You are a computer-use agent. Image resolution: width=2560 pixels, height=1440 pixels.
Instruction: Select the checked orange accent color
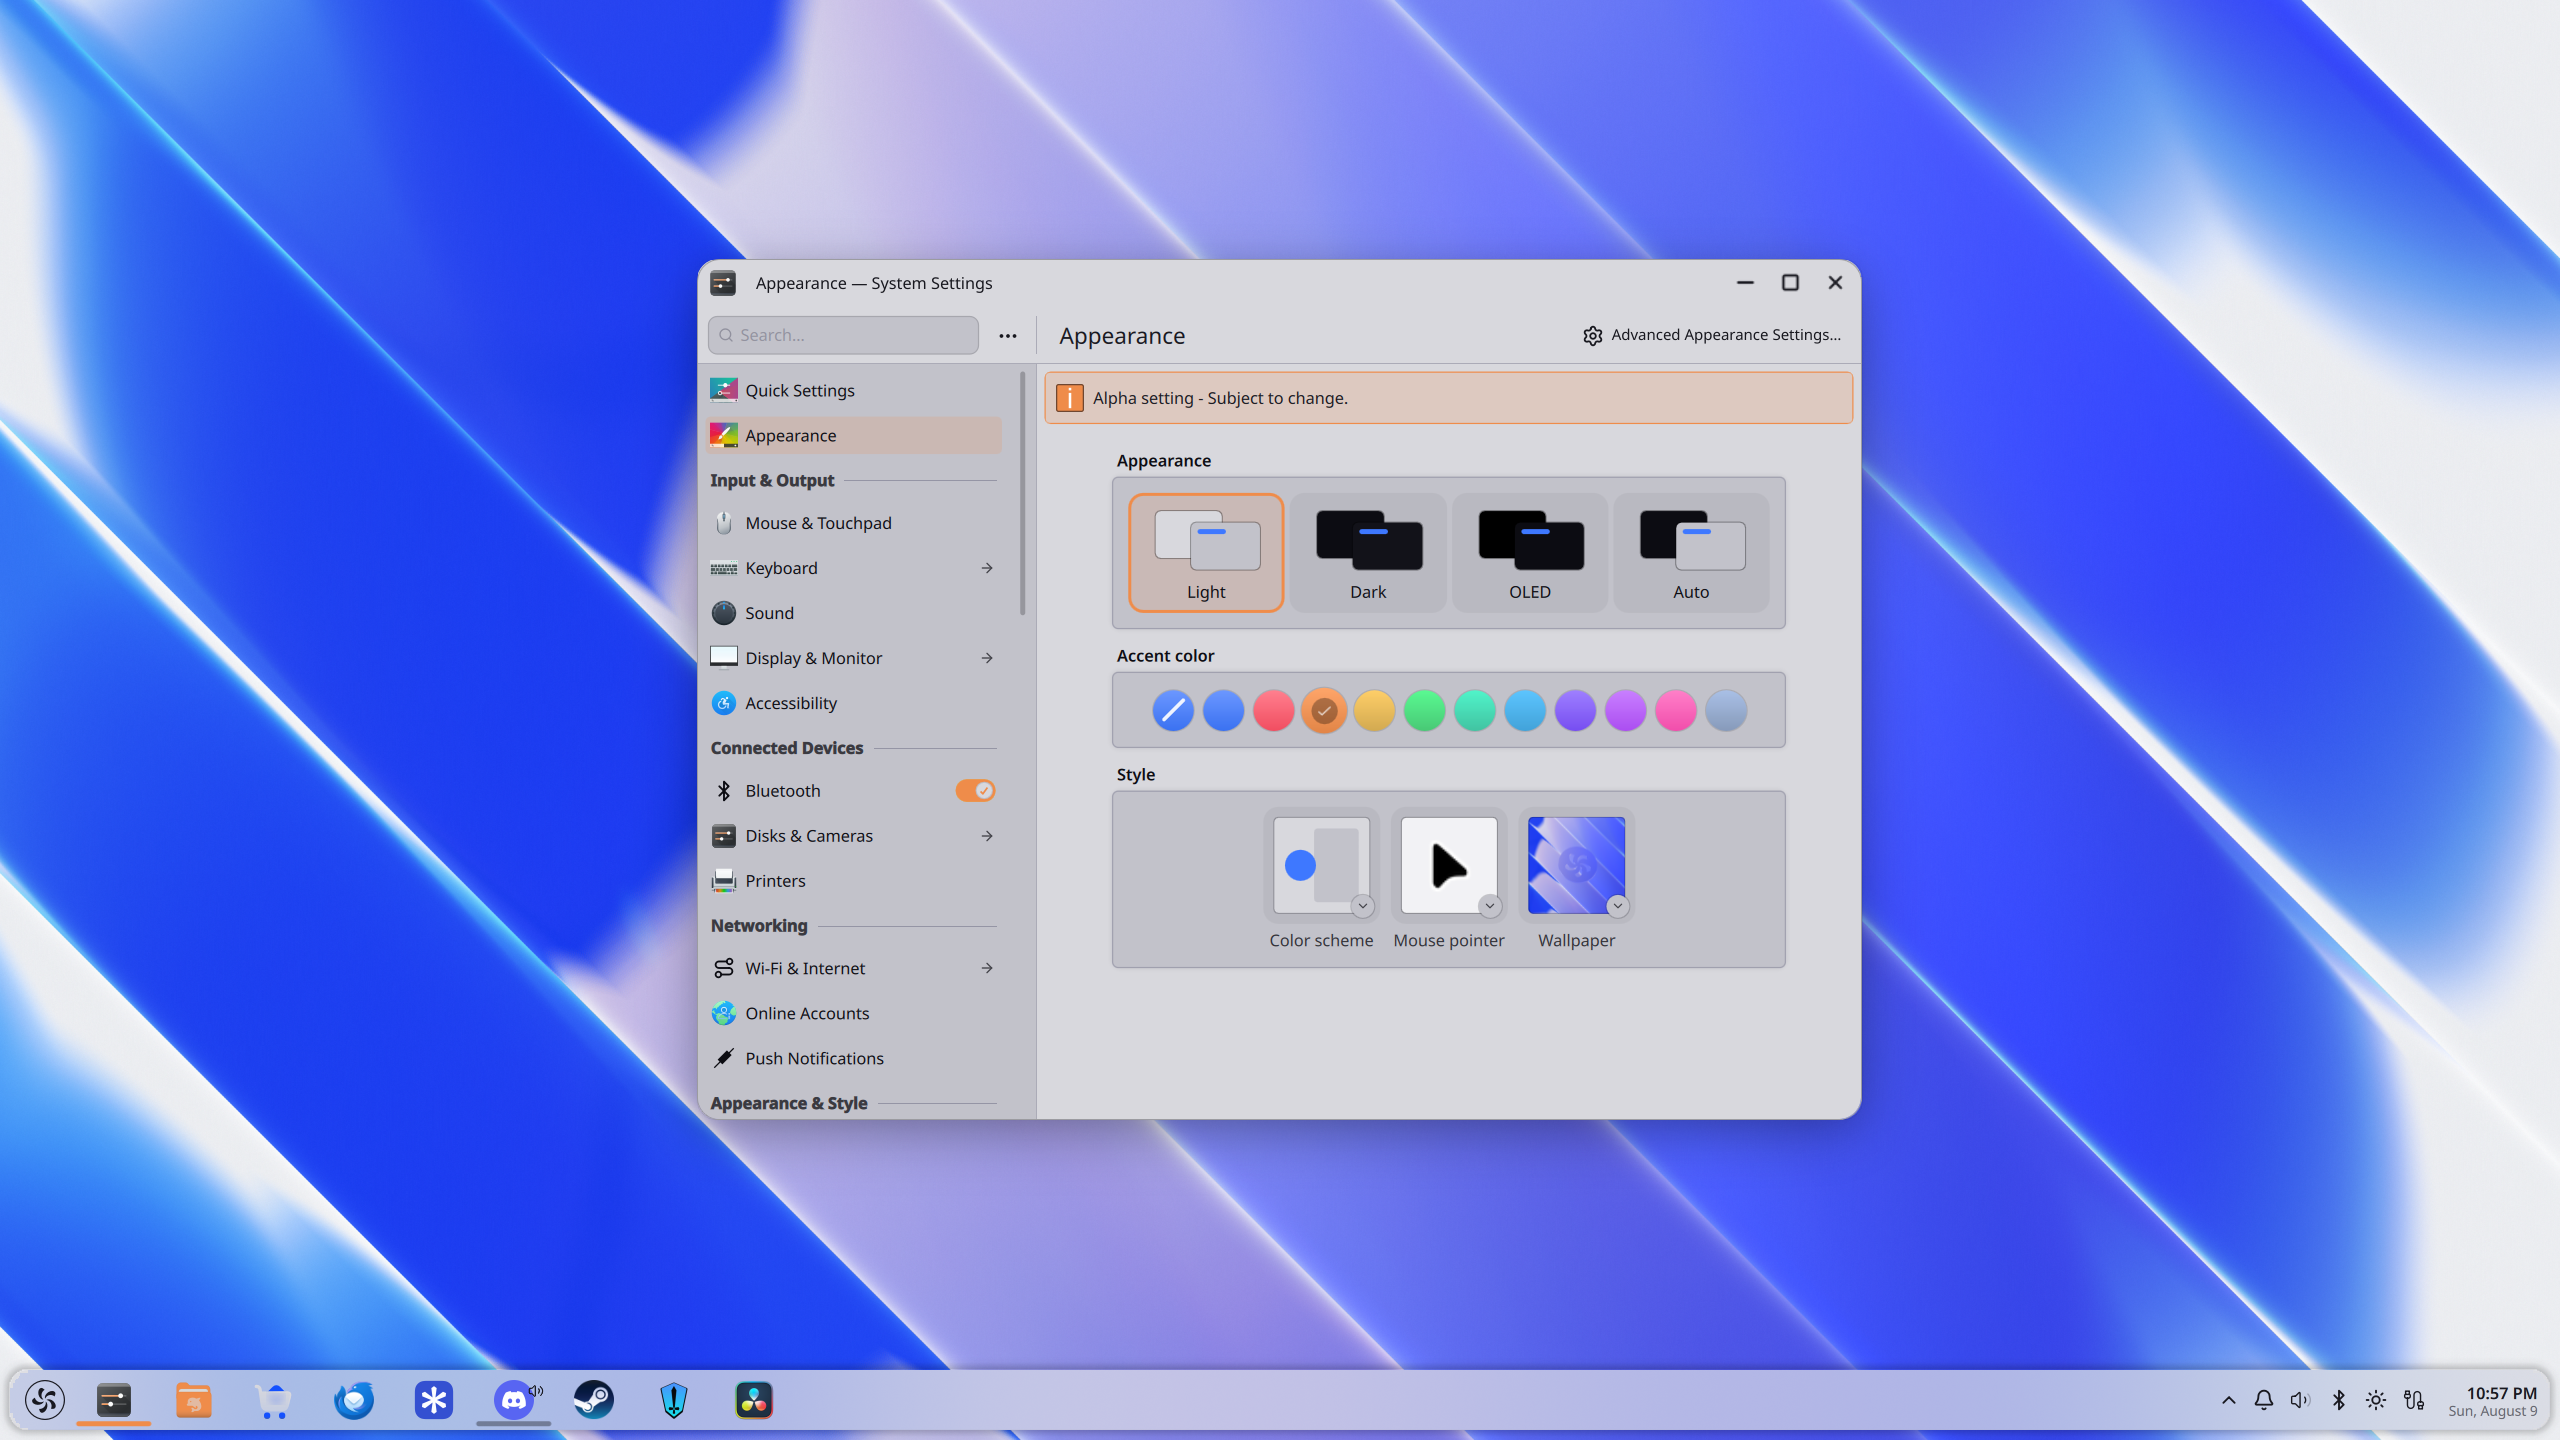1324,711
